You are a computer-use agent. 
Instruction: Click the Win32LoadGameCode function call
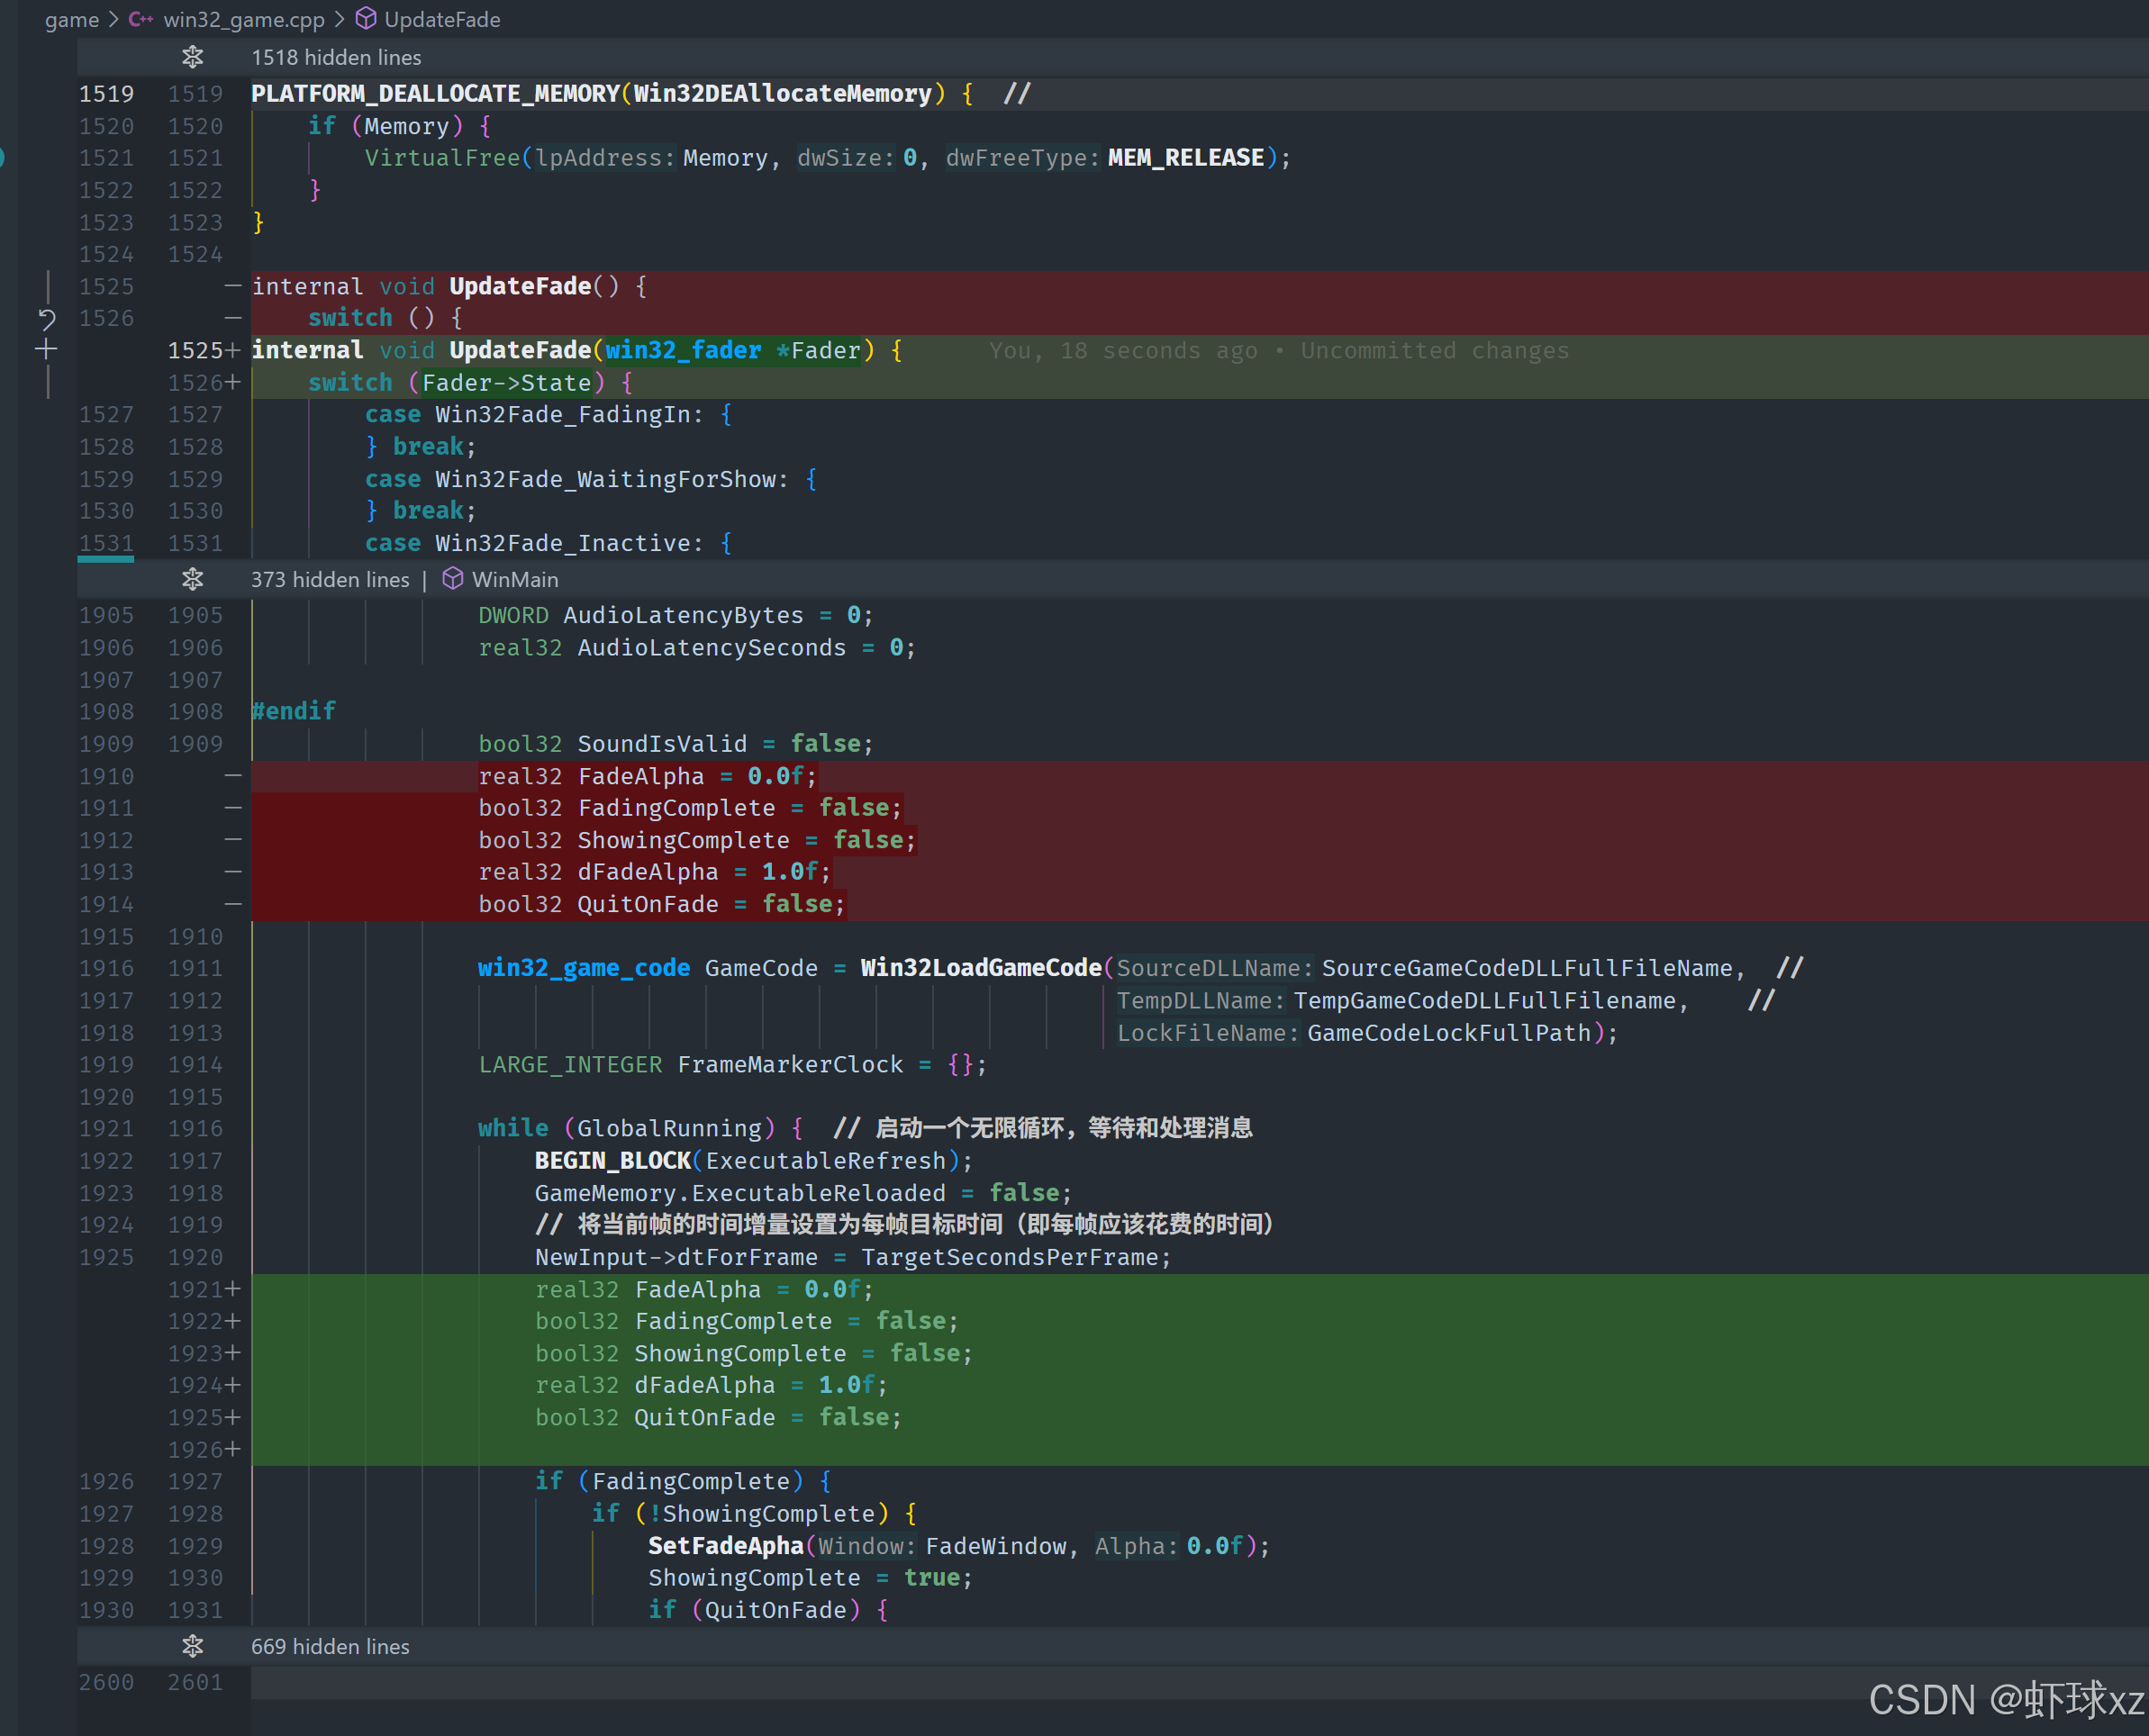click(980, 968)
